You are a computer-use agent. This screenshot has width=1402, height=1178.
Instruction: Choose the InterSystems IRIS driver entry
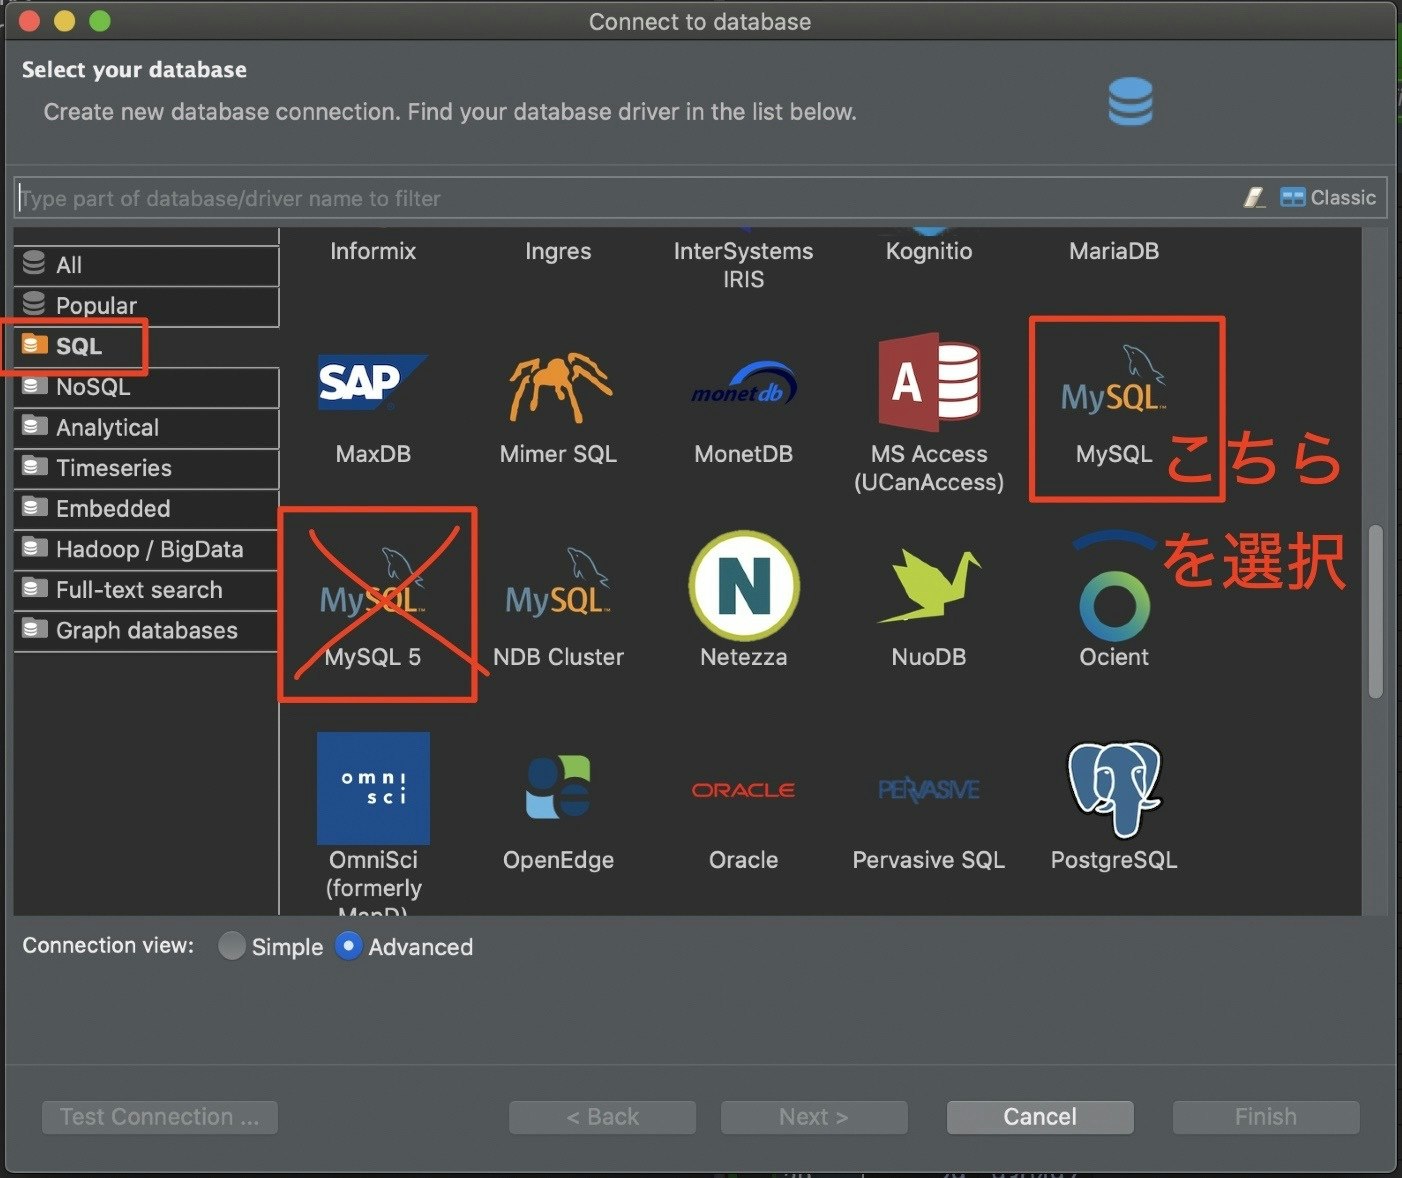743,265
